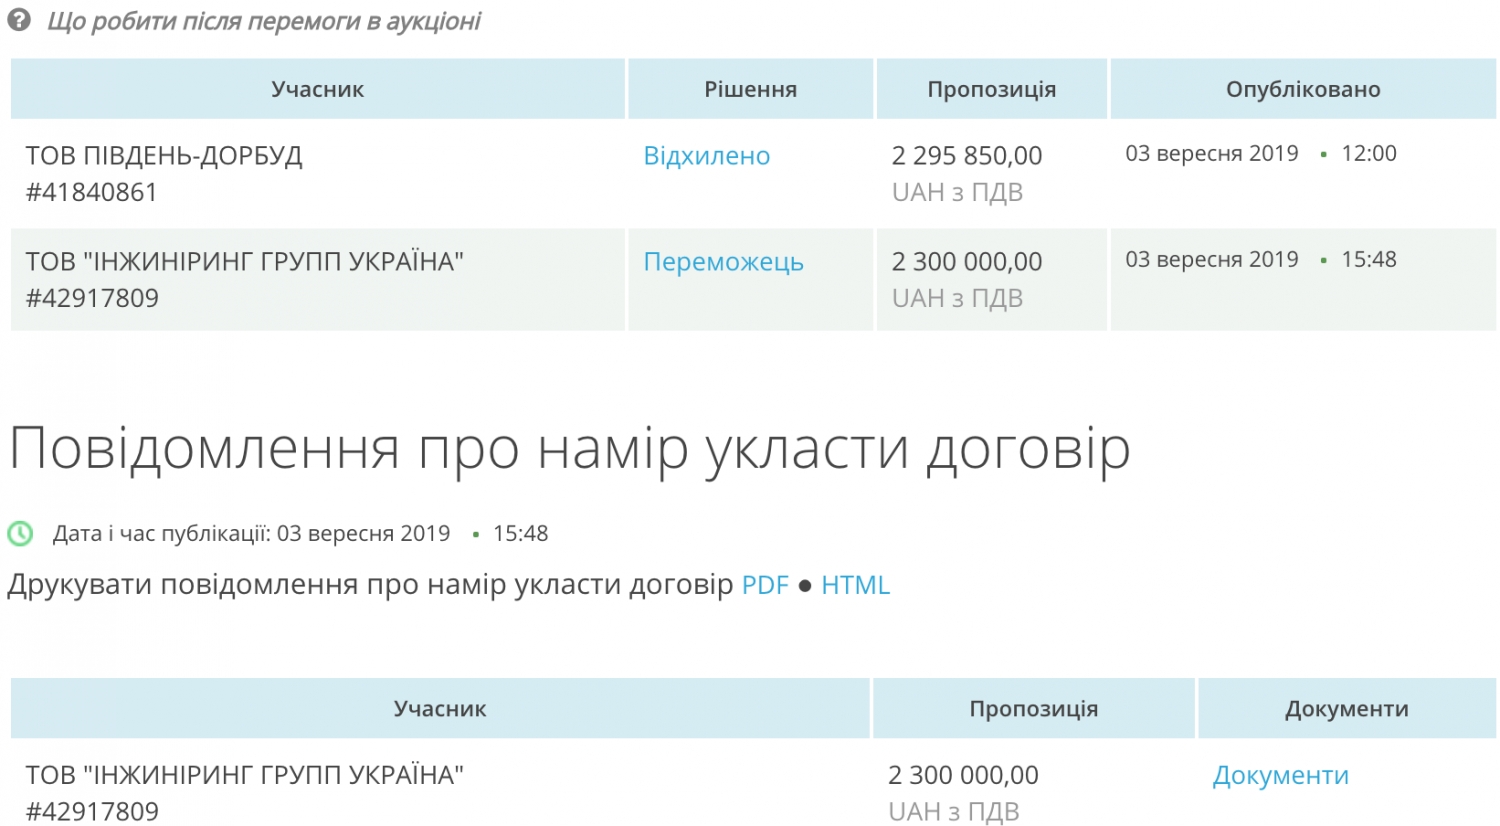Click the question mark help icon
The width and height of the screenshot is (1500, 826).
pyautogui.click(x=19, y=20)
